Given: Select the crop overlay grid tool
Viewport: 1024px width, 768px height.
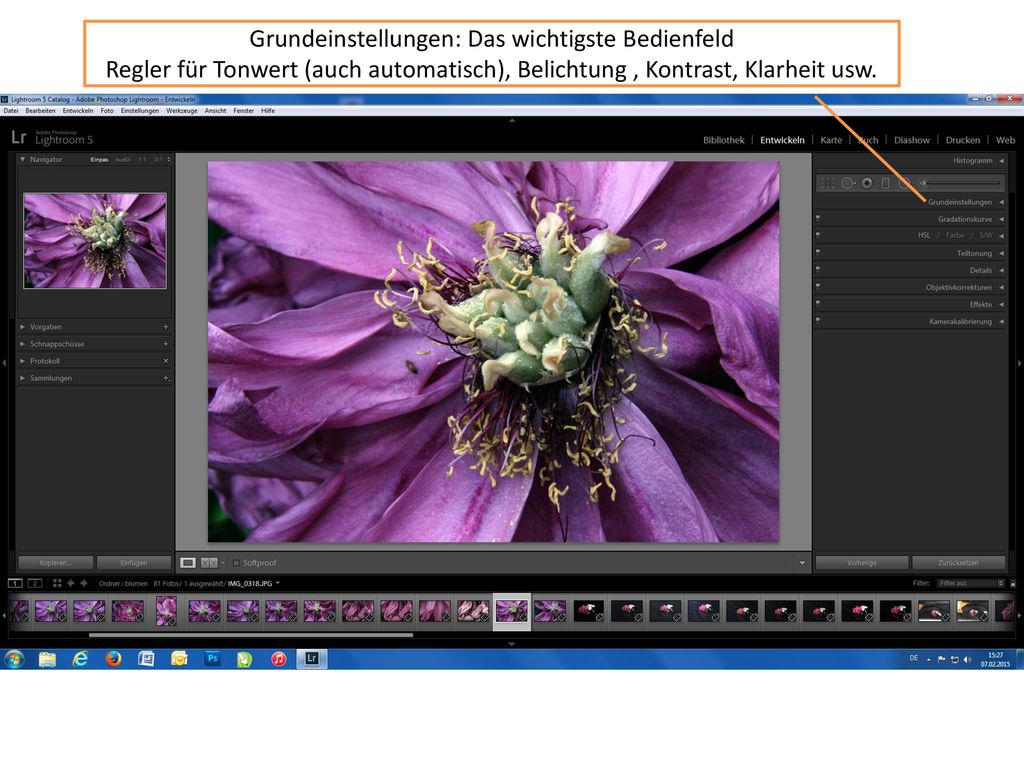Looking at the screenshot, I should point(827,184).
